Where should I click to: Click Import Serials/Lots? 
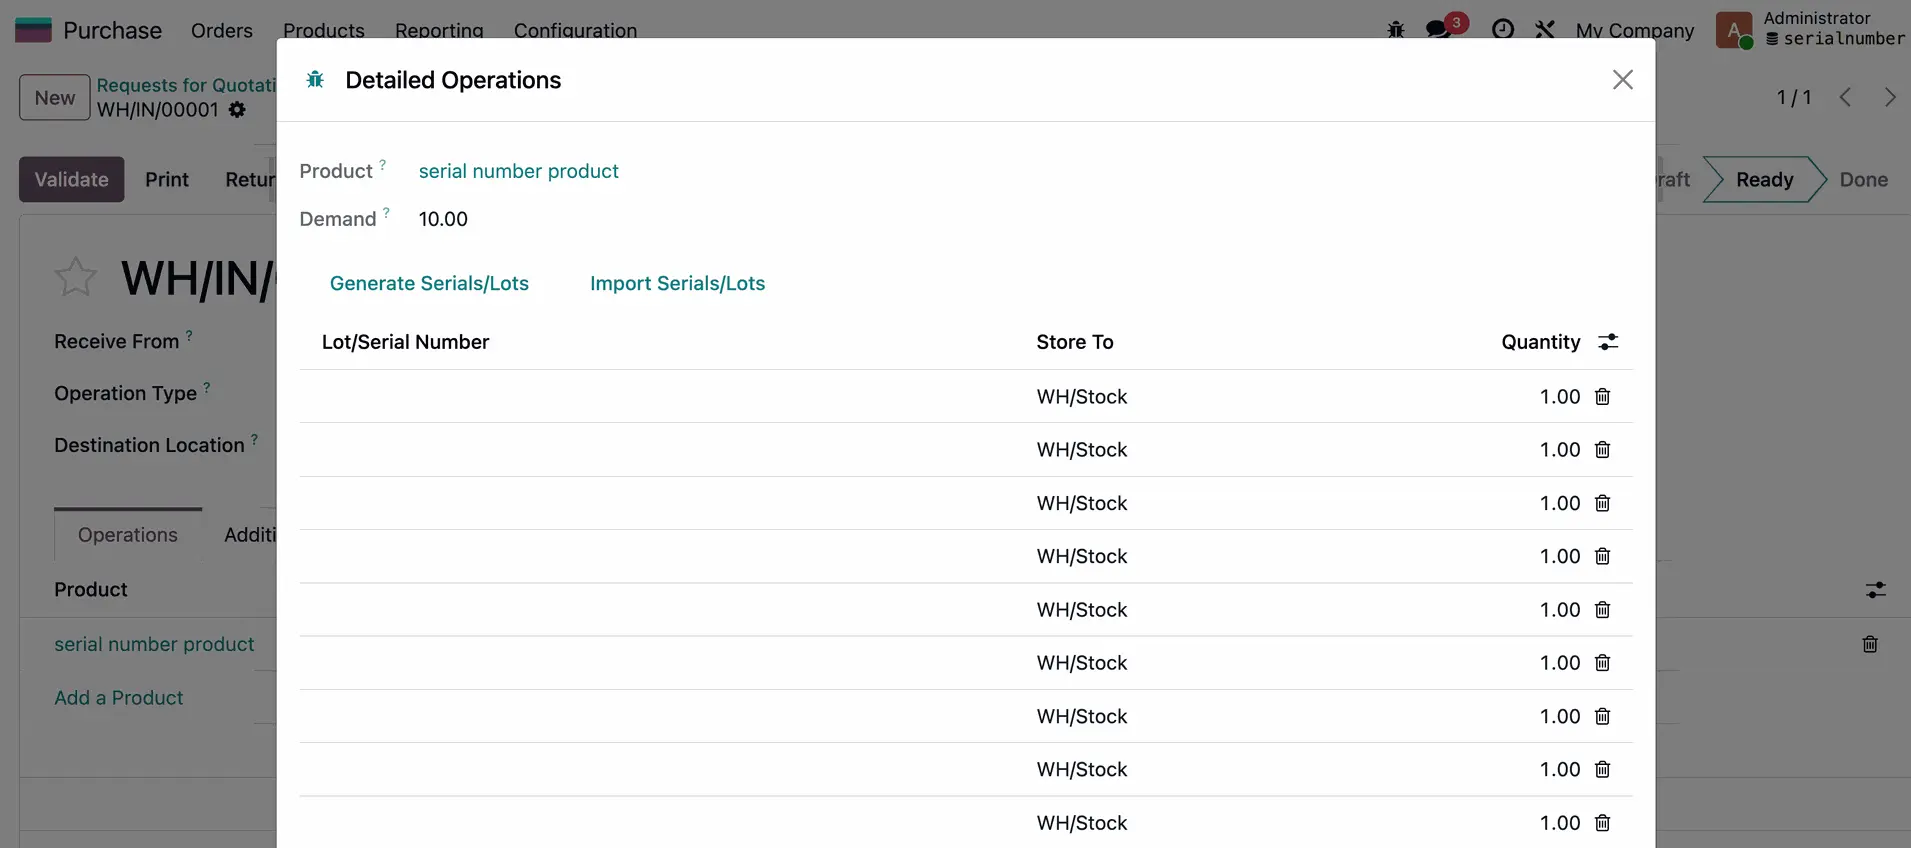[677, 283]
